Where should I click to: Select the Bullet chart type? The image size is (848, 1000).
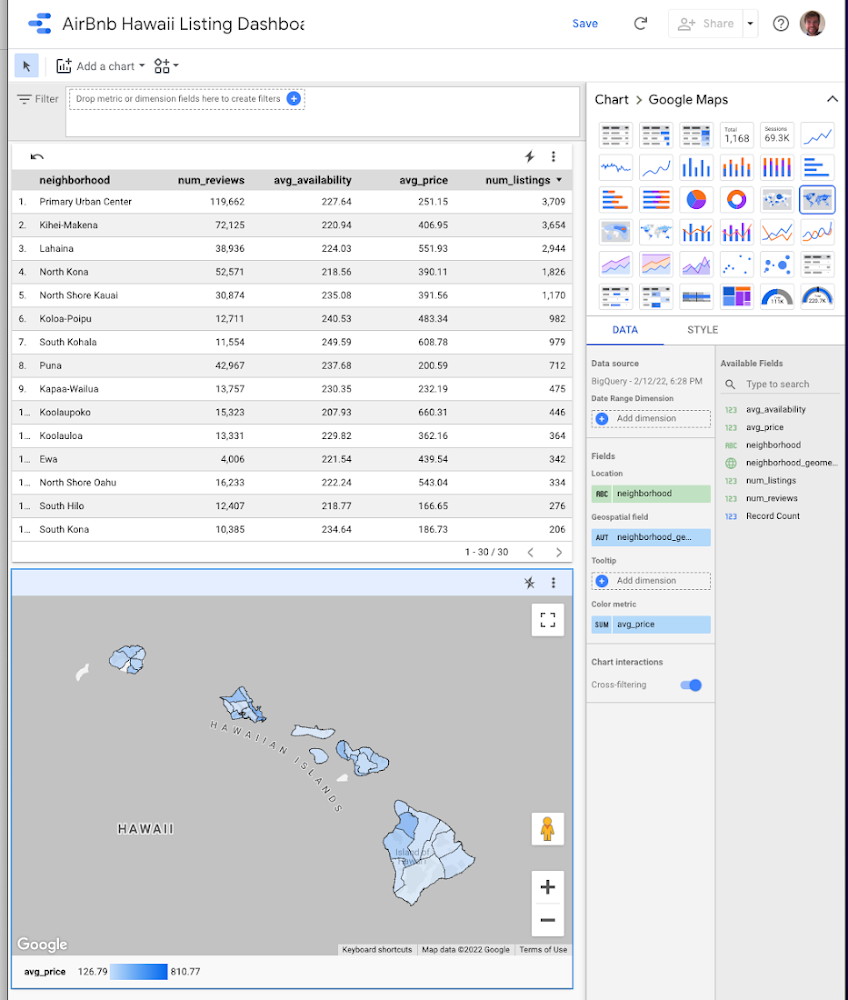coord(696,297)
